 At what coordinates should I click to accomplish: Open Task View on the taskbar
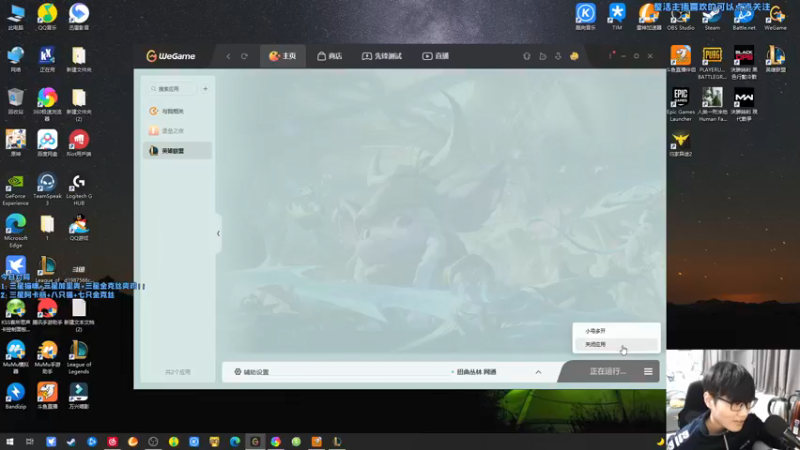tap(30, 442)
